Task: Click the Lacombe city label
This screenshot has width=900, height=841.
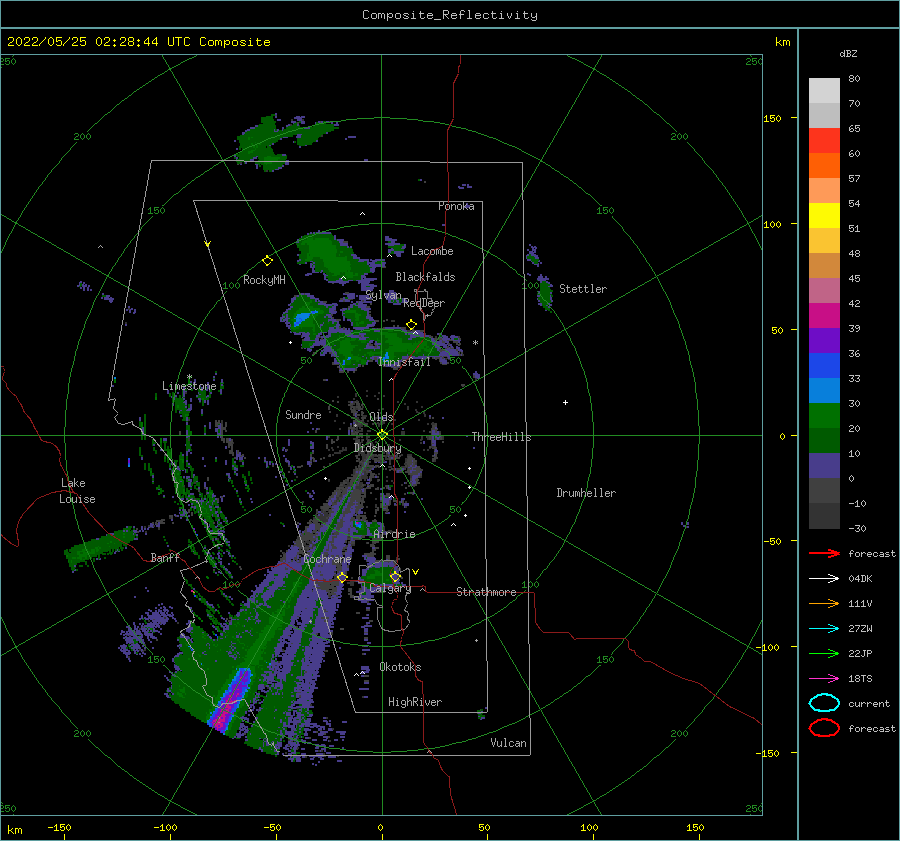Action: coord(432,251)
